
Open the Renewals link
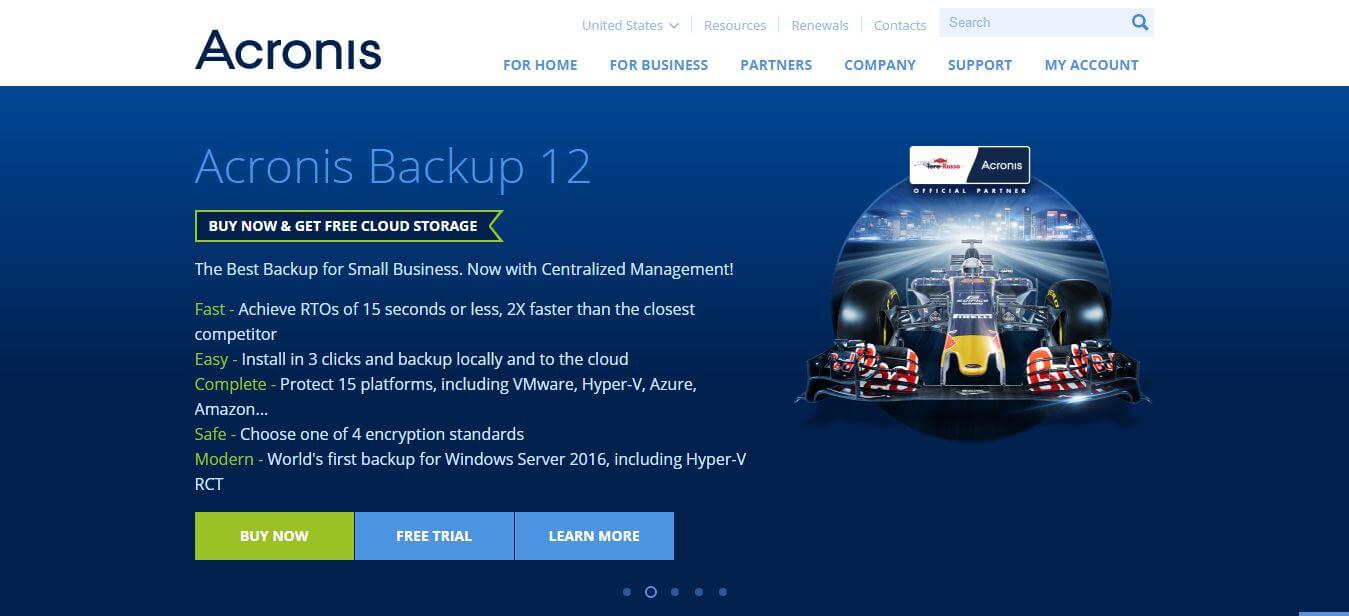820,25
